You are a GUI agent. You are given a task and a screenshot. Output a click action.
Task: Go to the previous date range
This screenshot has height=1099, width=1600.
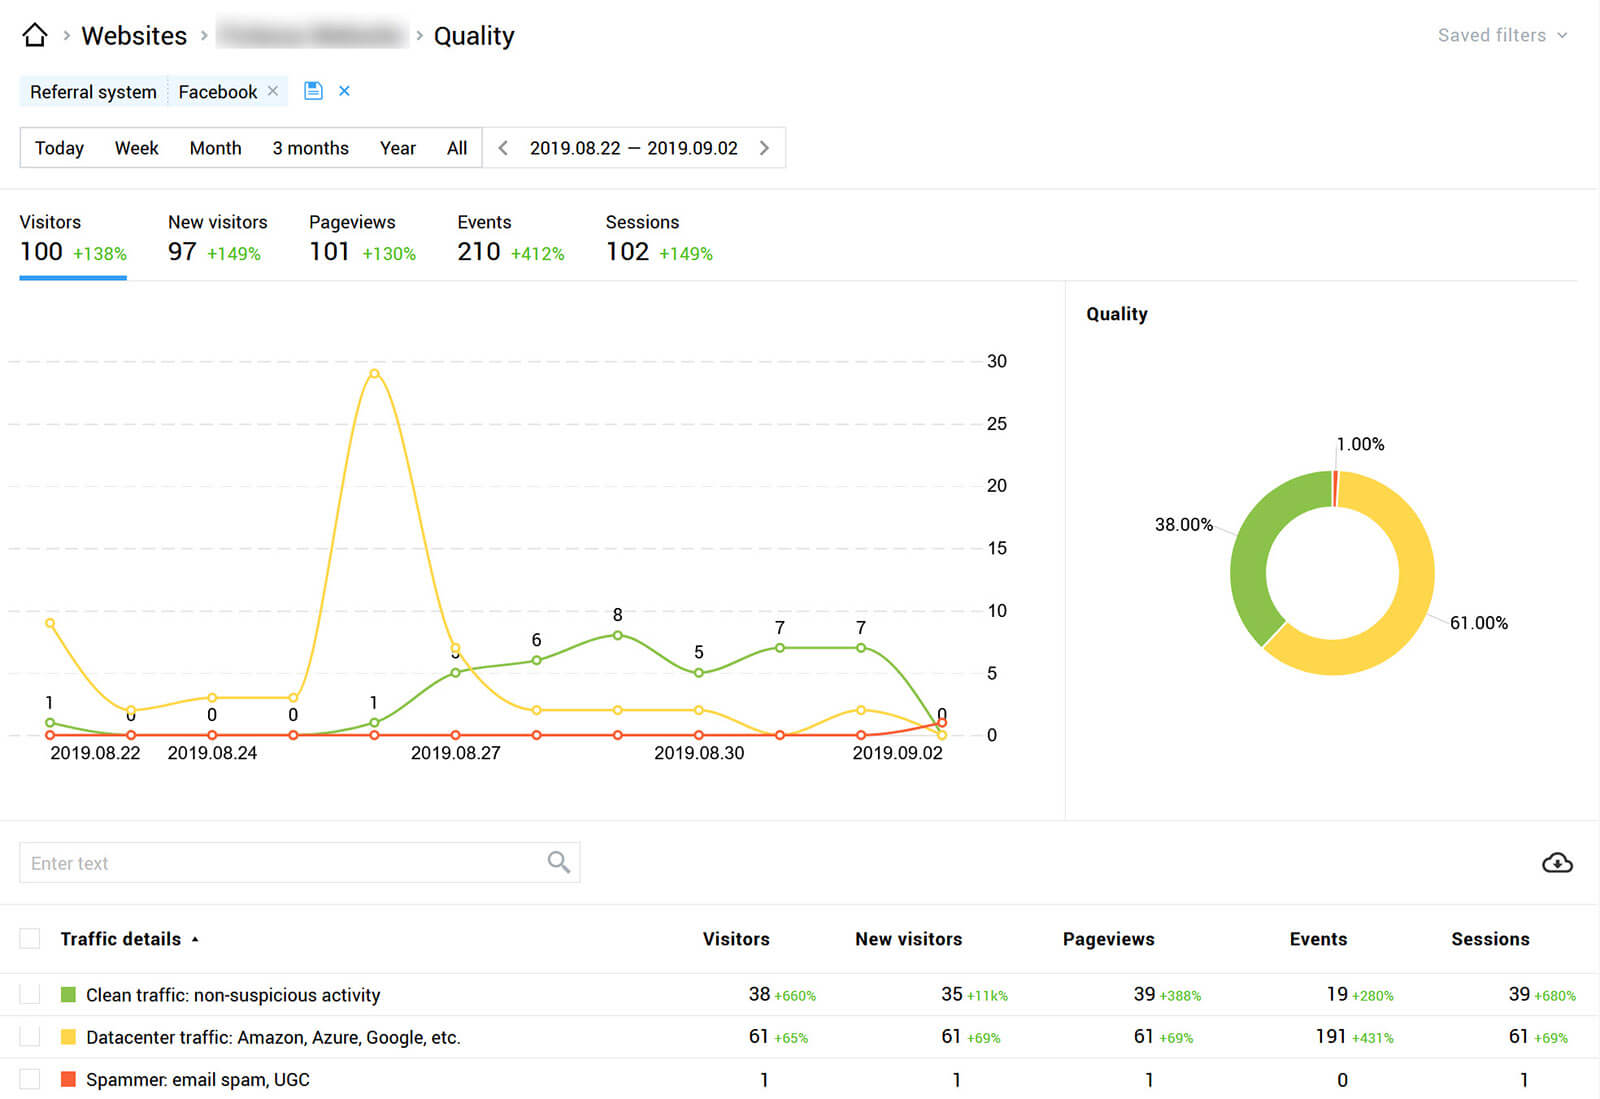click(x=502, y=147)
